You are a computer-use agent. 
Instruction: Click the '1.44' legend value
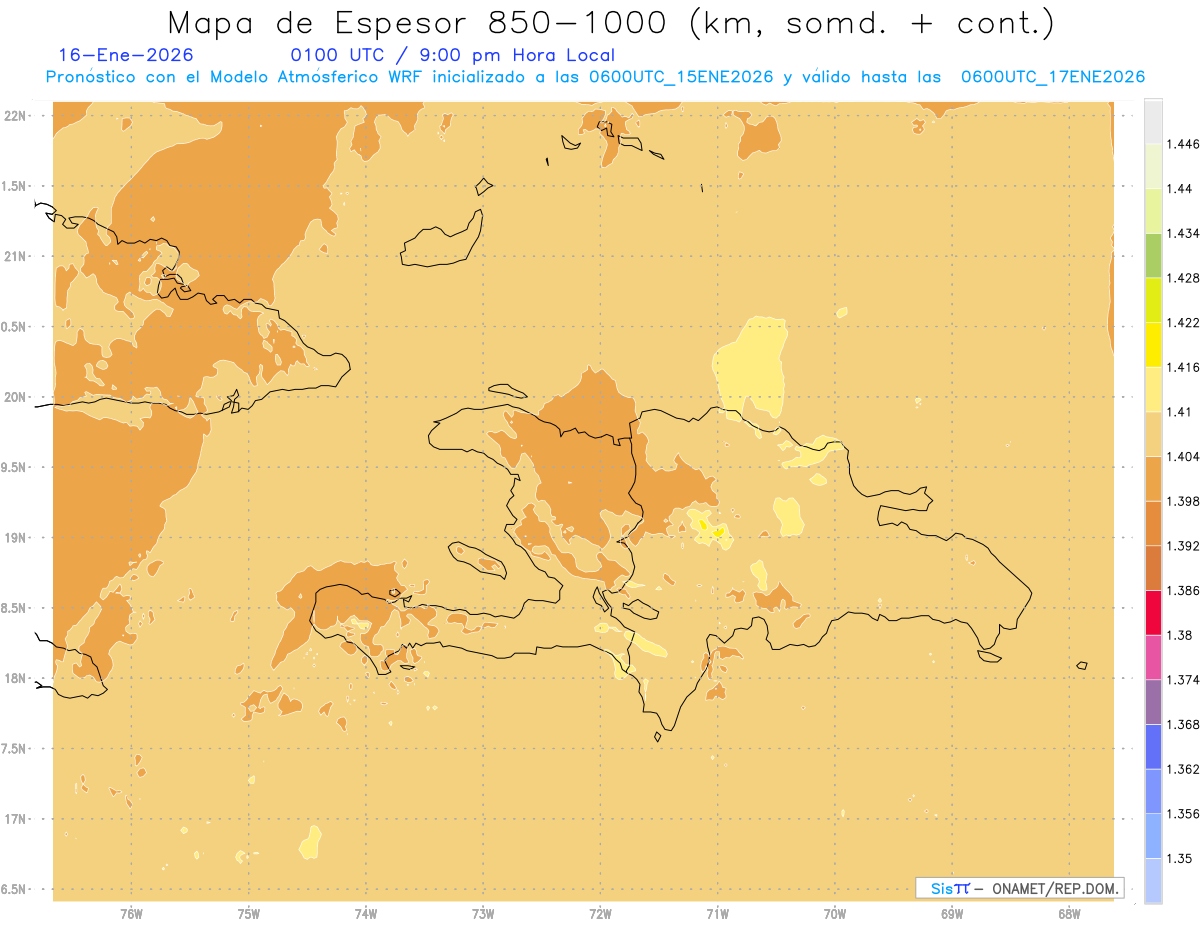[x=1180, y=189]
